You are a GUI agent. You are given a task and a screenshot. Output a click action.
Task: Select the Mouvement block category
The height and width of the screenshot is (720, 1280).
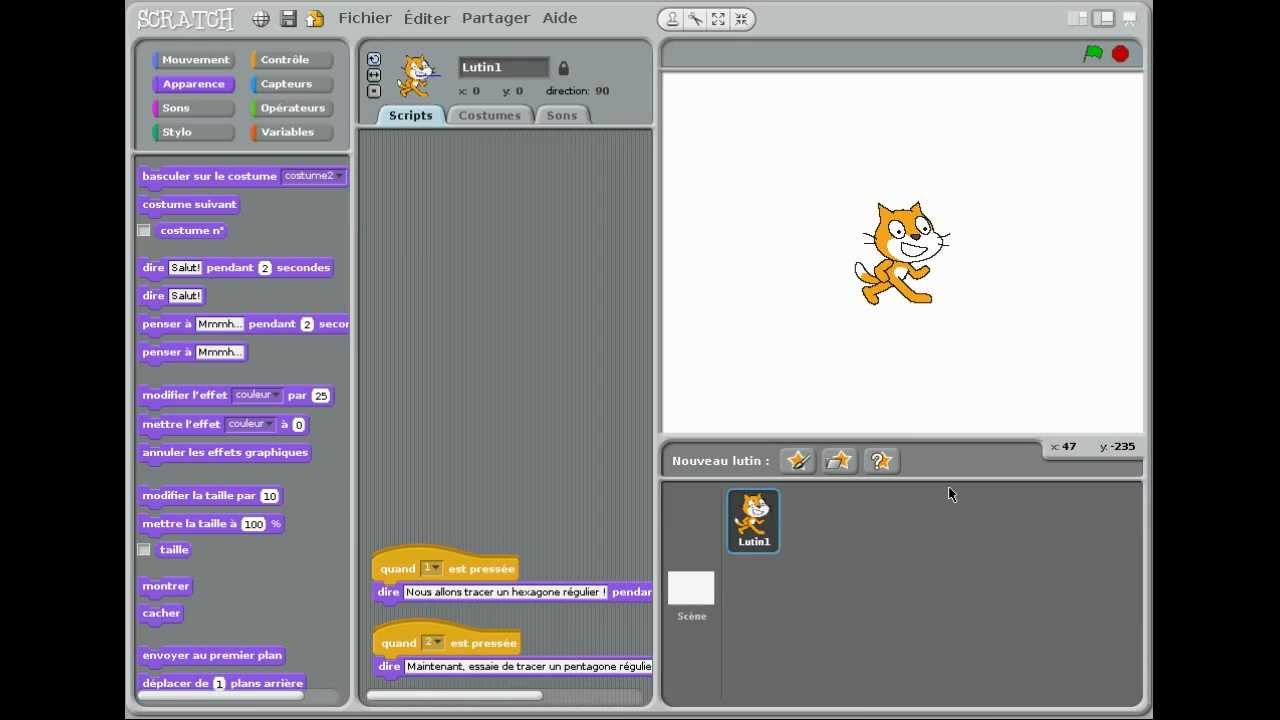tap(195, 60)
